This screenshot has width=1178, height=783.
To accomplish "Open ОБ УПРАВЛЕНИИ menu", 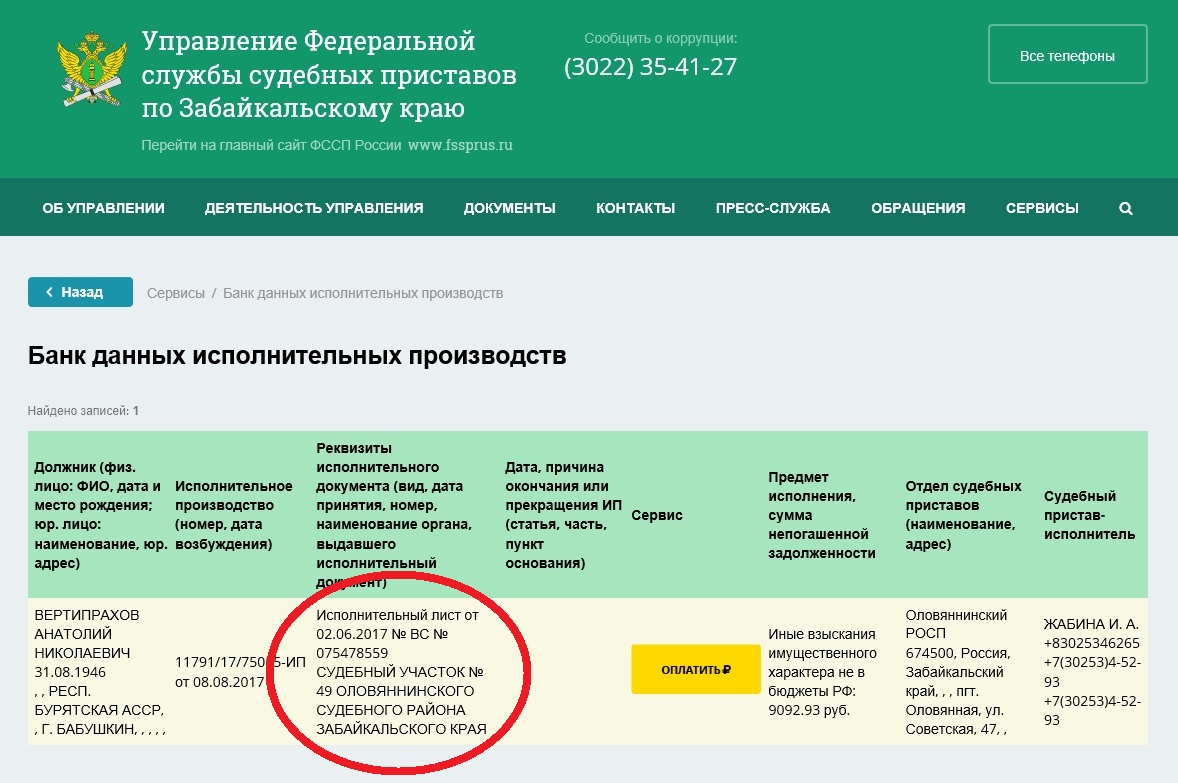I will [104, 208].
